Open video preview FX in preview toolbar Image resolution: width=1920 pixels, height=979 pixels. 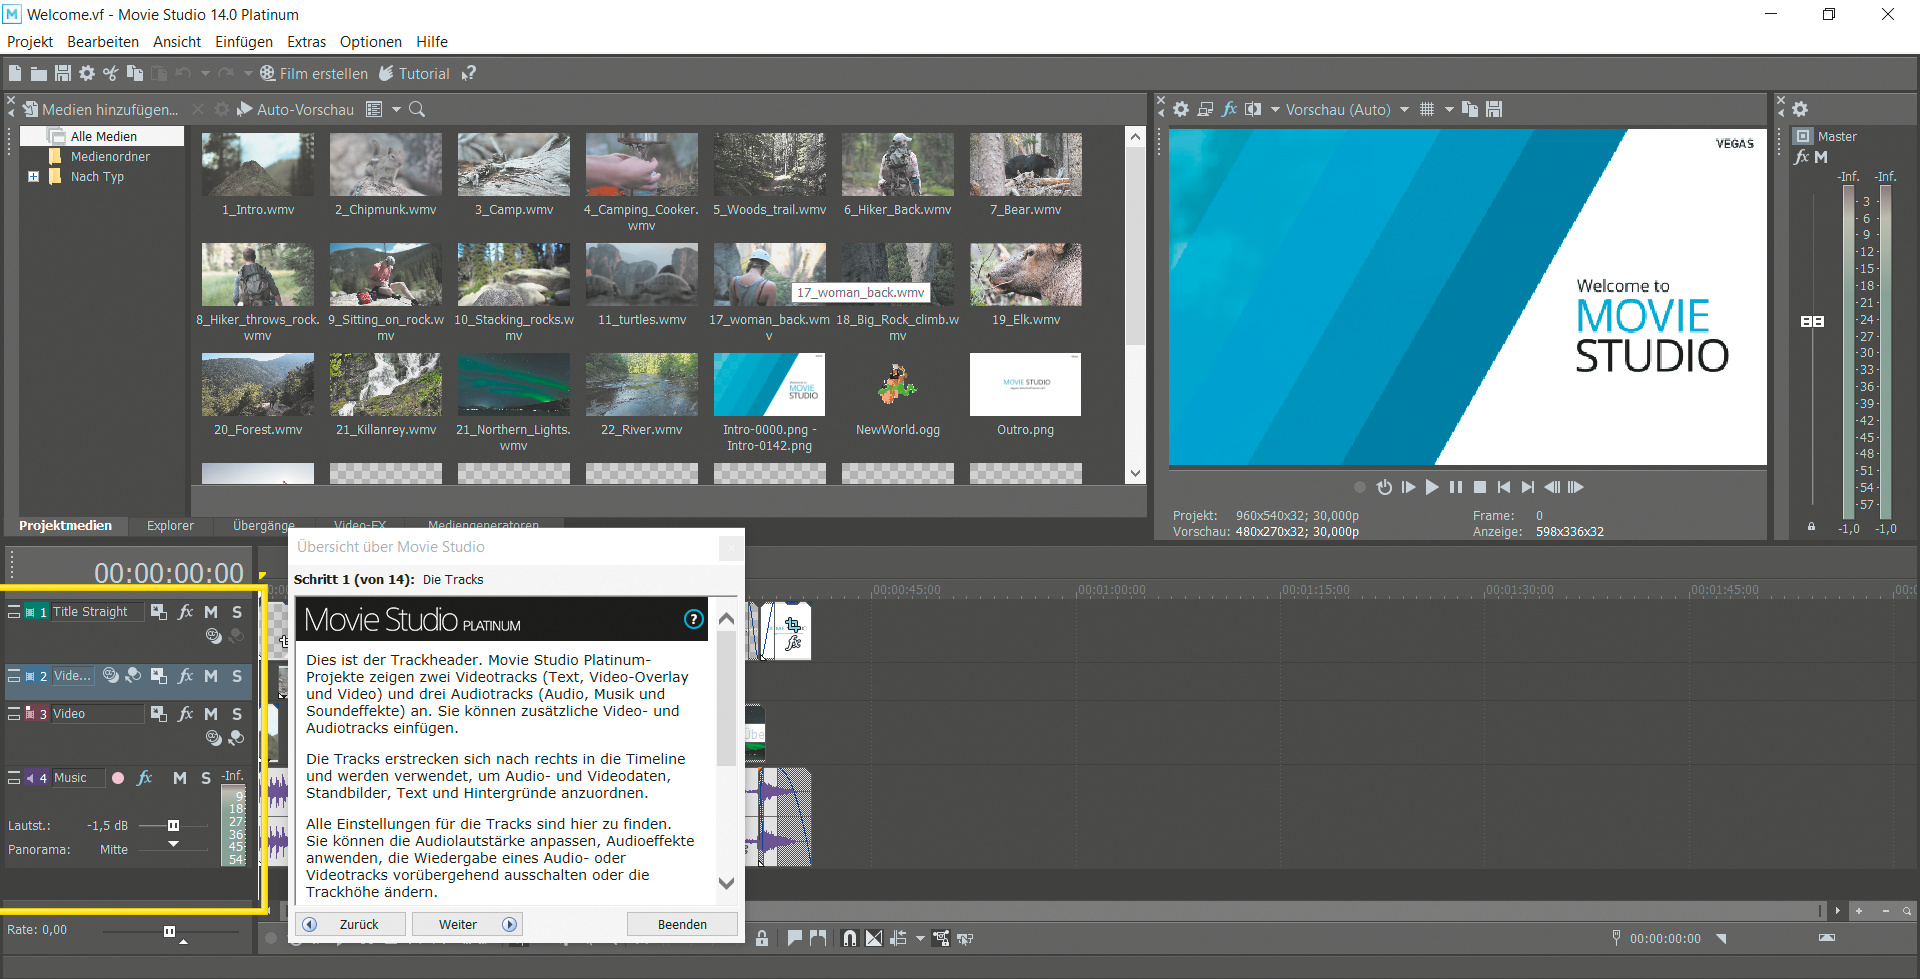tap(1230, 109)
